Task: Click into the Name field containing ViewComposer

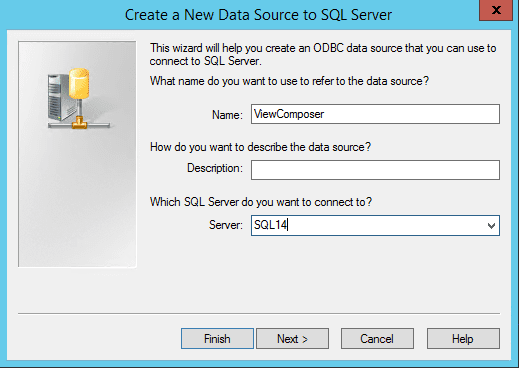Action: 375,114
